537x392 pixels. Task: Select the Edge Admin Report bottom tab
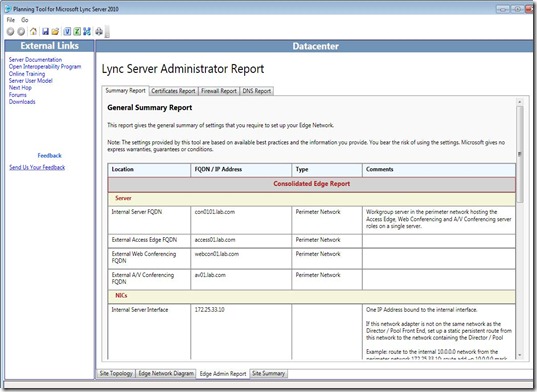point(223,374)
